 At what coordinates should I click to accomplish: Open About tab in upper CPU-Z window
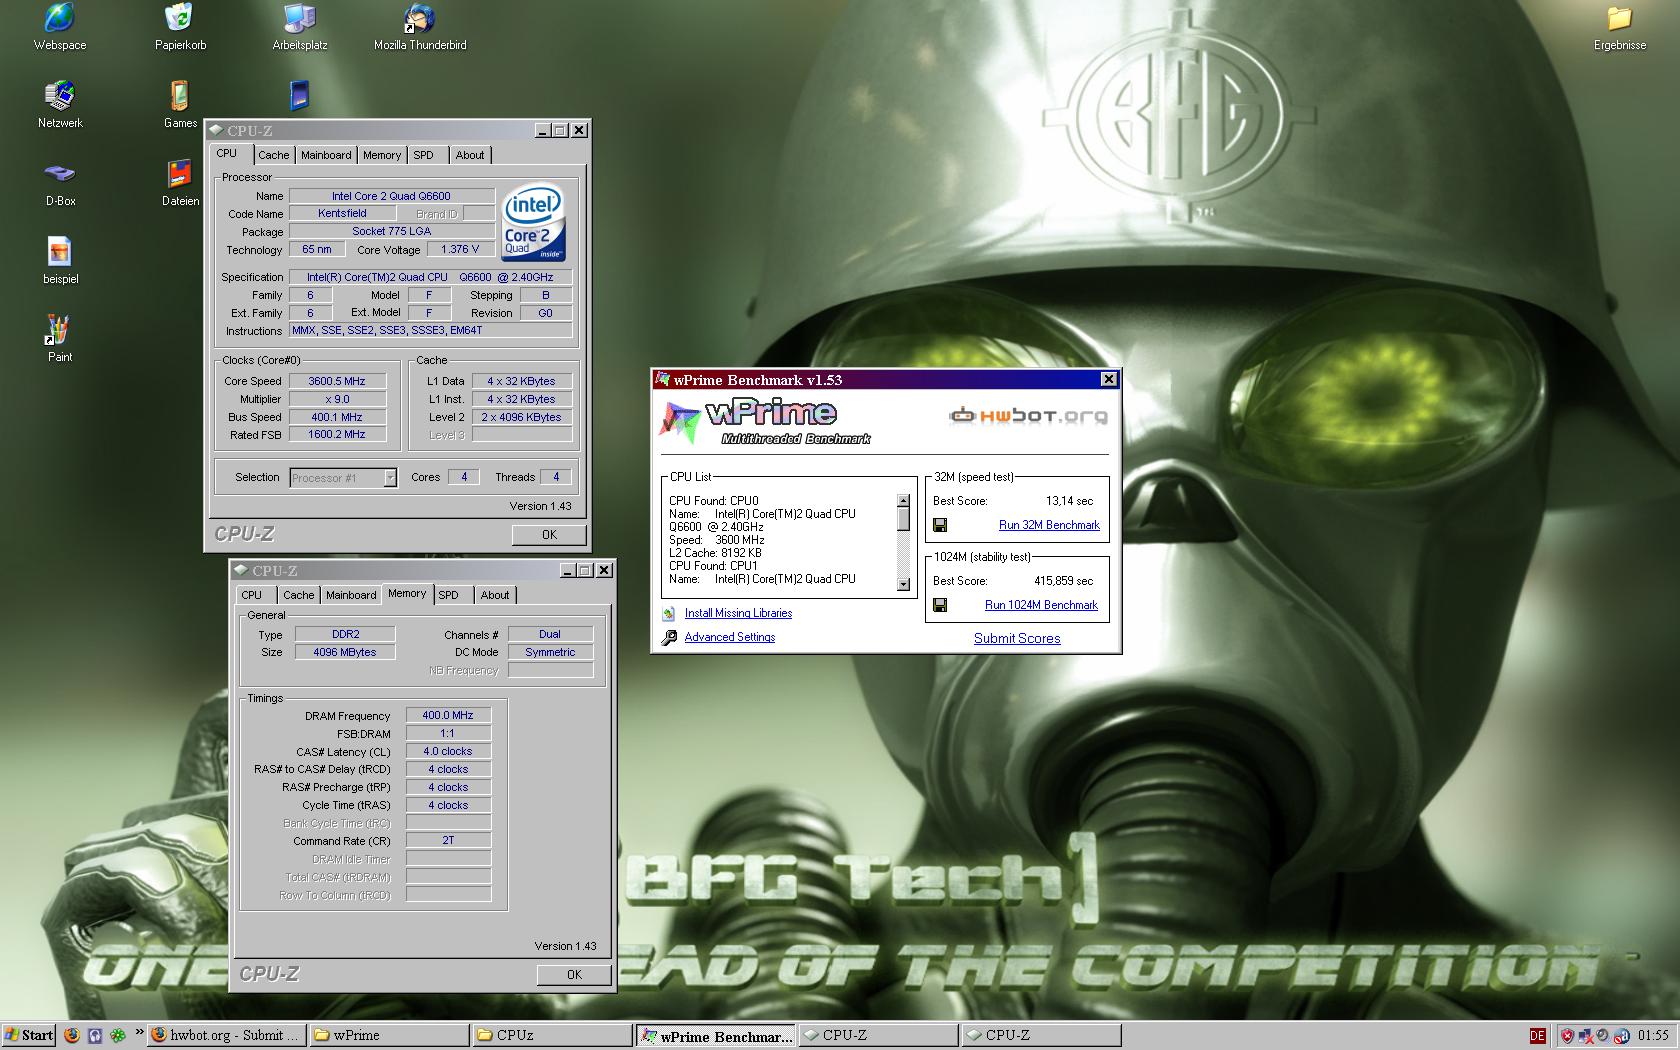469,155
